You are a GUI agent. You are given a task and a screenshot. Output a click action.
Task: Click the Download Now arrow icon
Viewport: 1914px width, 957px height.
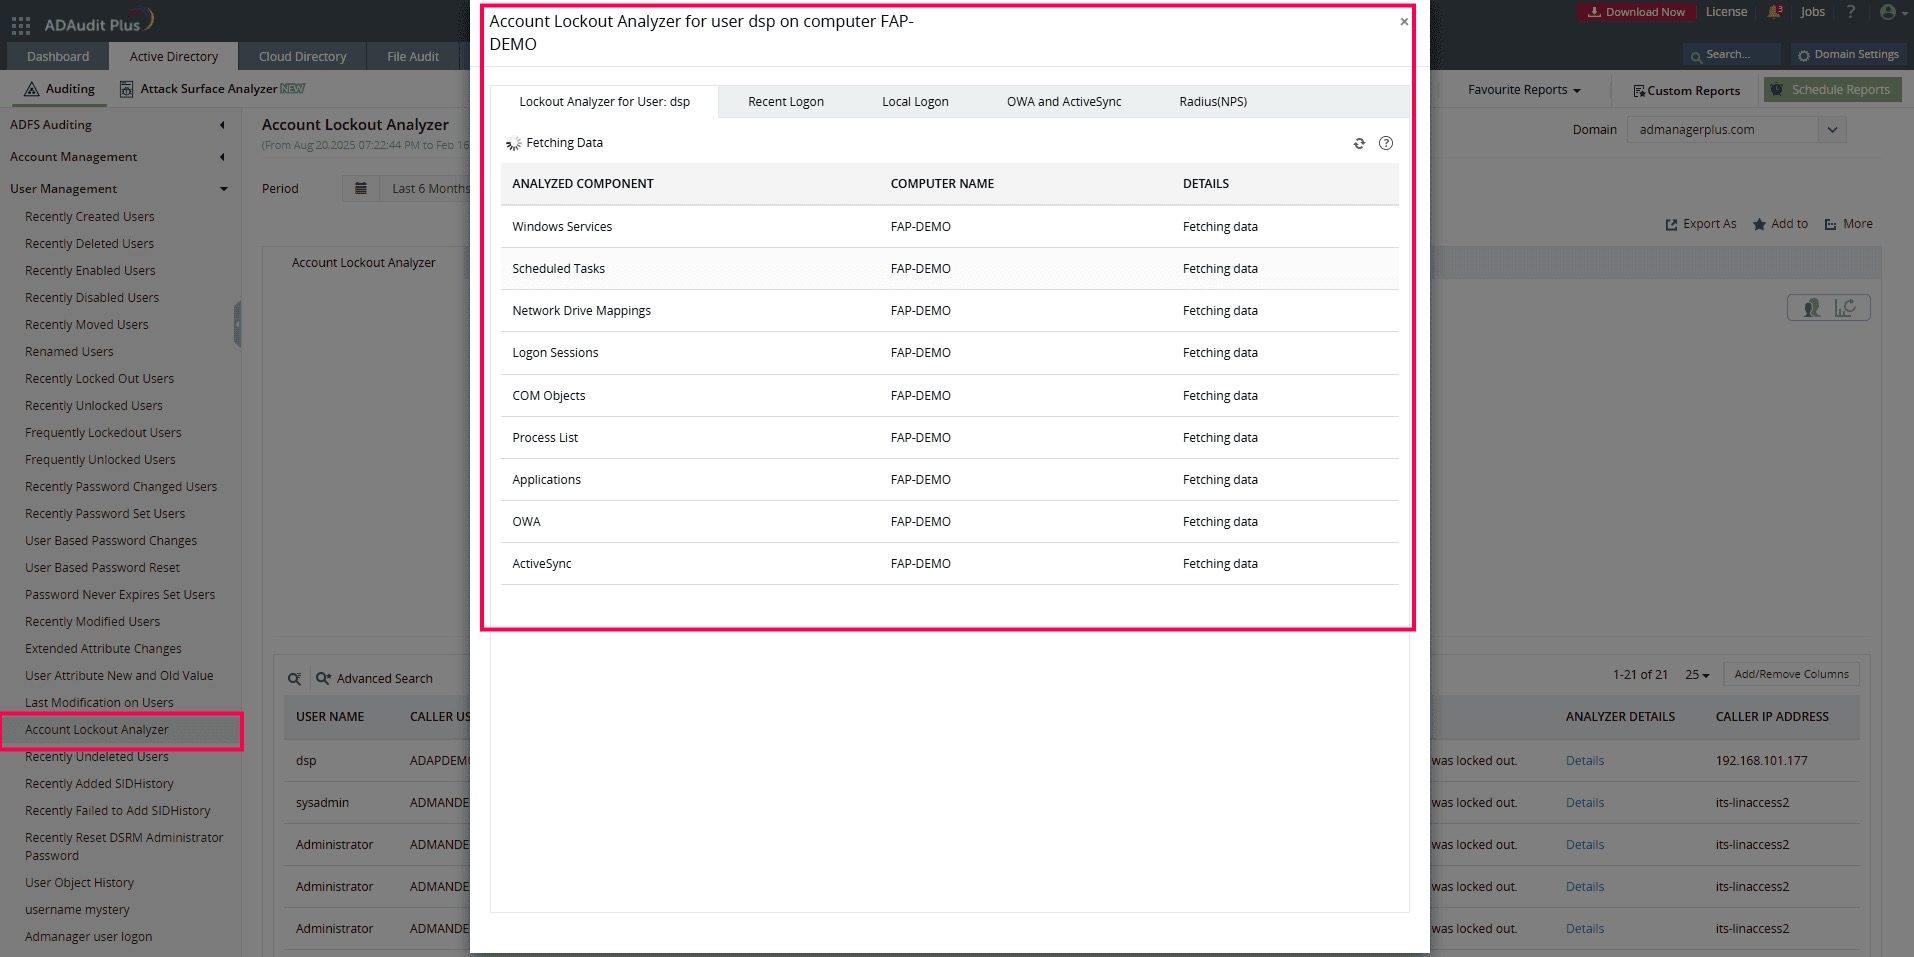click(x=1594, y=12)
